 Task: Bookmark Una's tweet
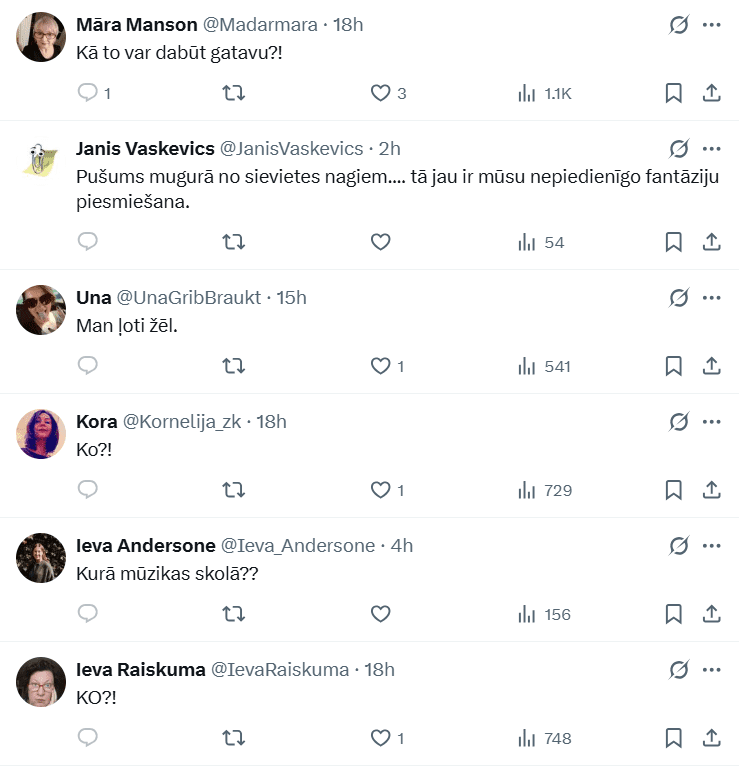click(x=674, y=366)
